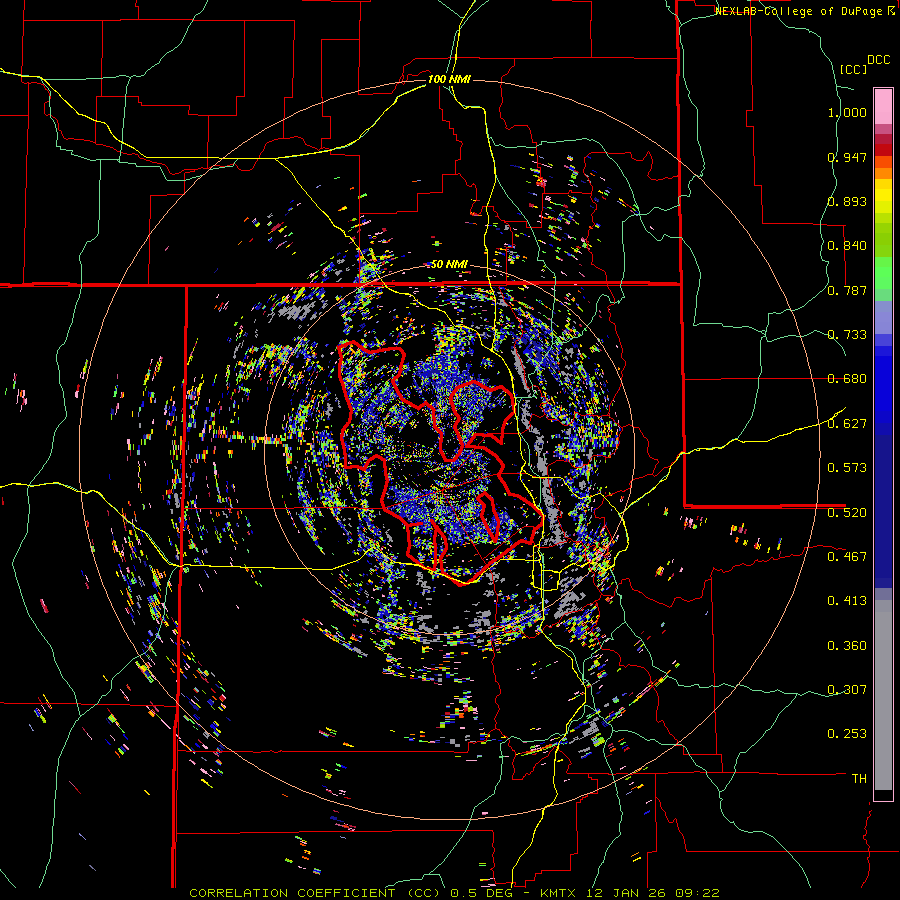The height and width of the screenshot is (900, 900).
Task: Click the 0.413 color scale label
Action: pos(847,601)
